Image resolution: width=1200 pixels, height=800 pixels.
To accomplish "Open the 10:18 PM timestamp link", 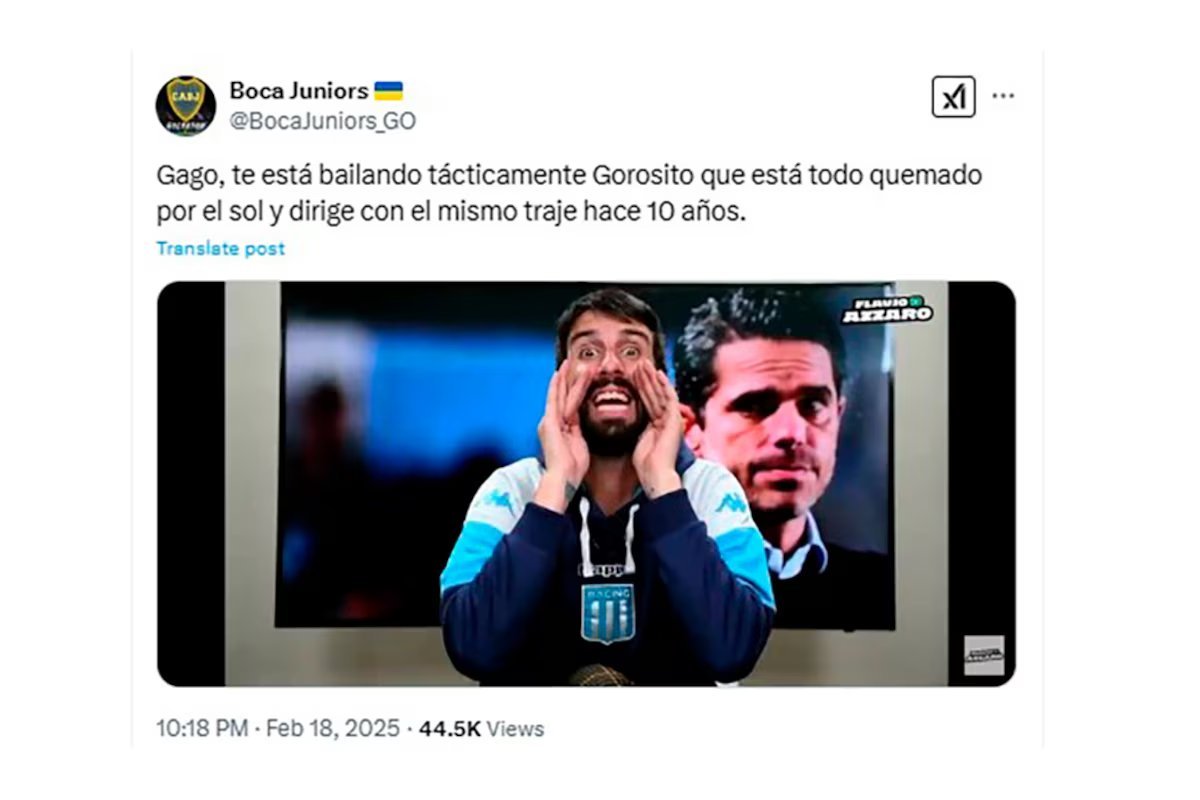I will tap(202, 728).
